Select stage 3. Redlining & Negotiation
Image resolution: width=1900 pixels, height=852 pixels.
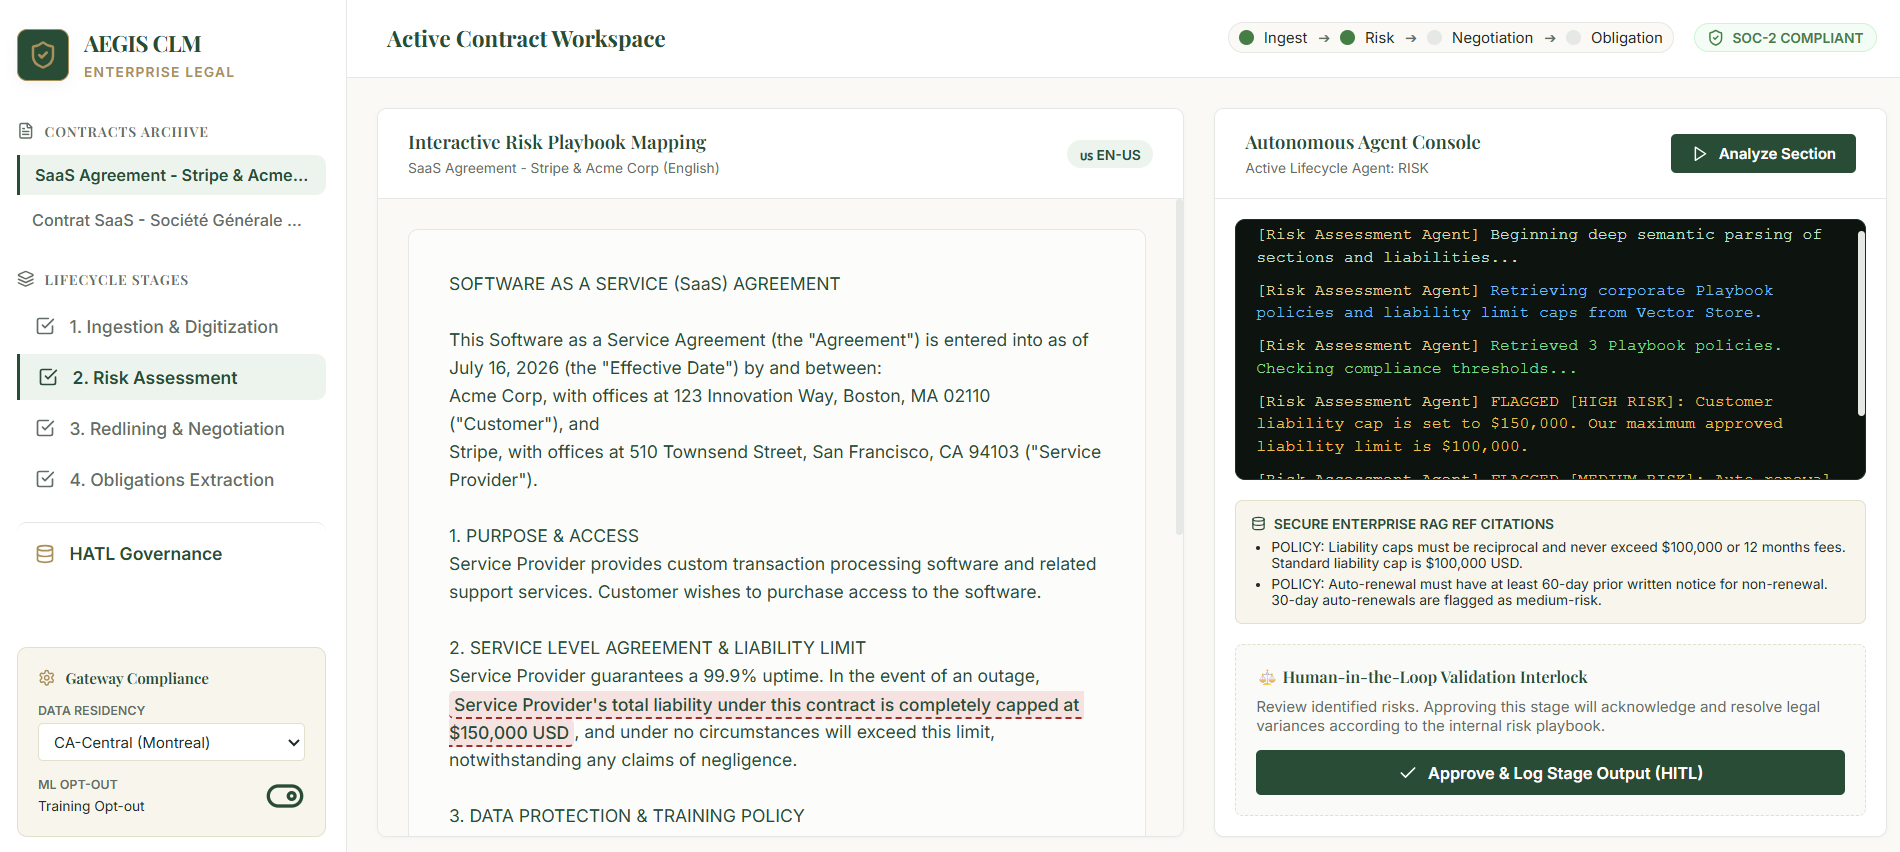coord(171,428)
